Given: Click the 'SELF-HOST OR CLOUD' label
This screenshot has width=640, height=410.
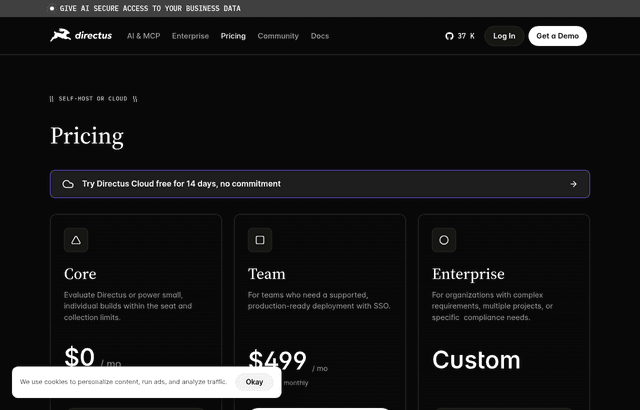Looking at the screenshot, I should (x=93, y=99).
